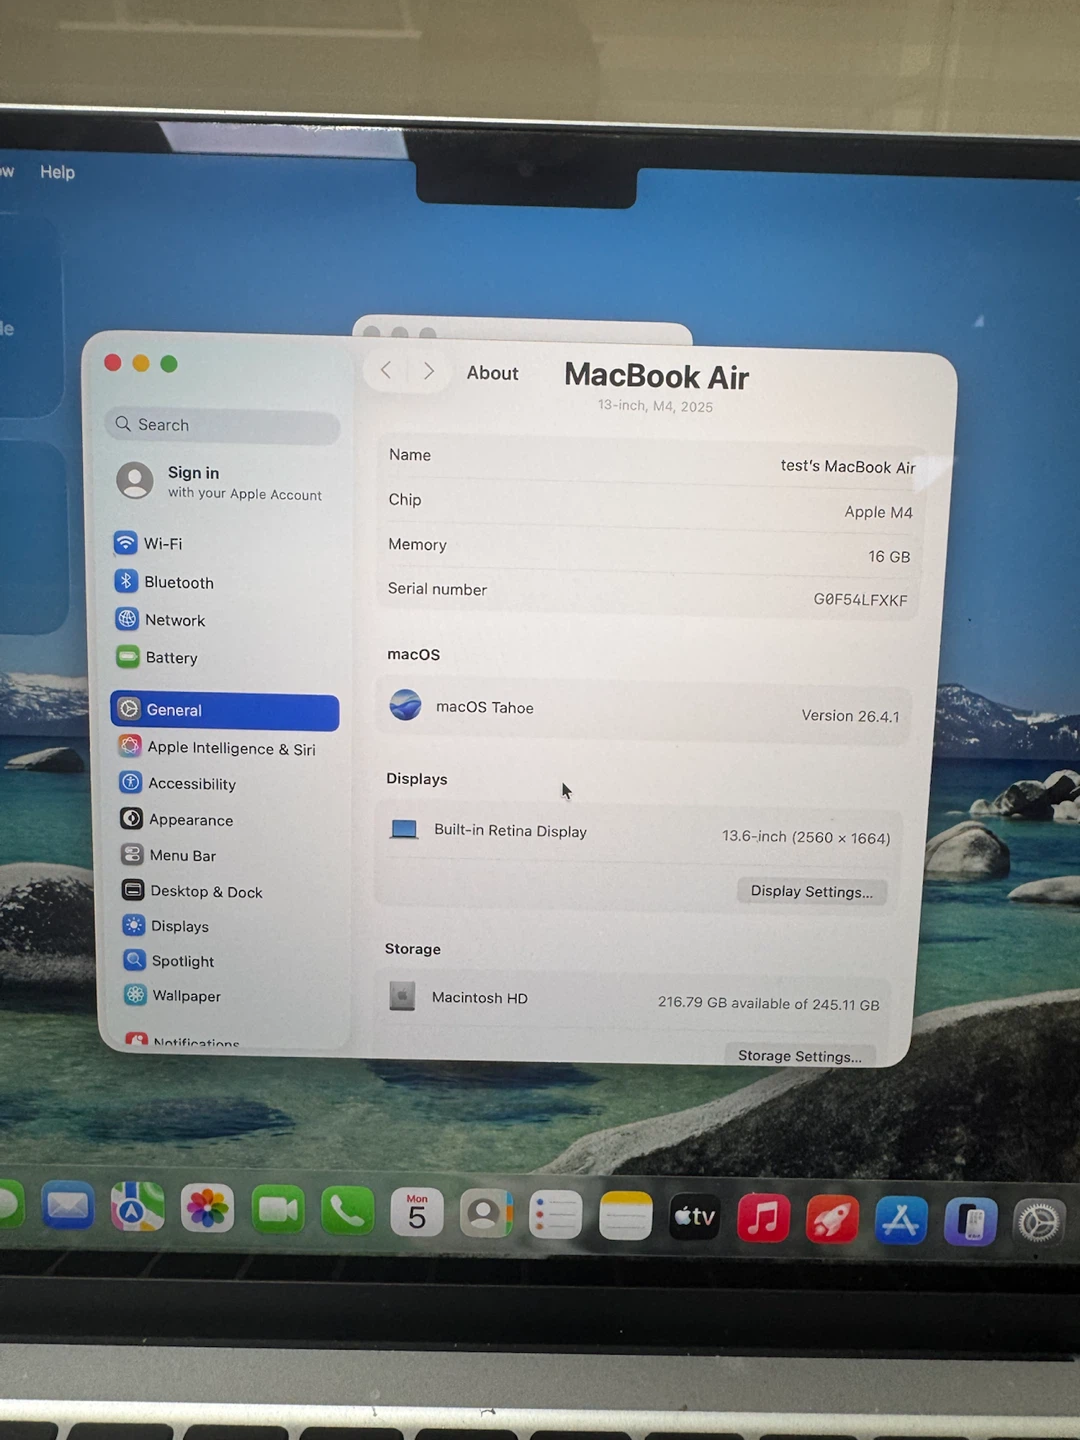Click Version 26.4.1 text
Image resolution: width=1080 pixels, height=1440 pixels.
tap(850, 716)
